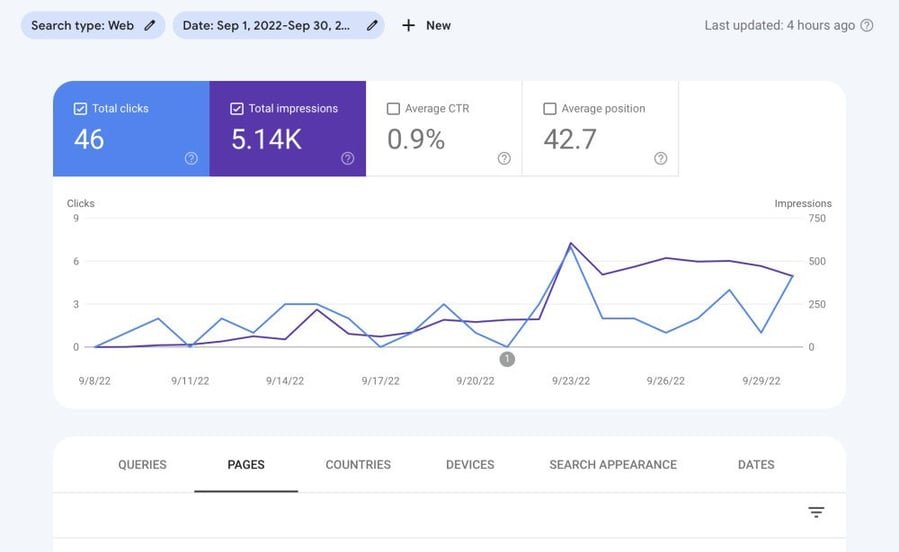
Task: Click the plus icon to add filter
Action: pos(408,25)
